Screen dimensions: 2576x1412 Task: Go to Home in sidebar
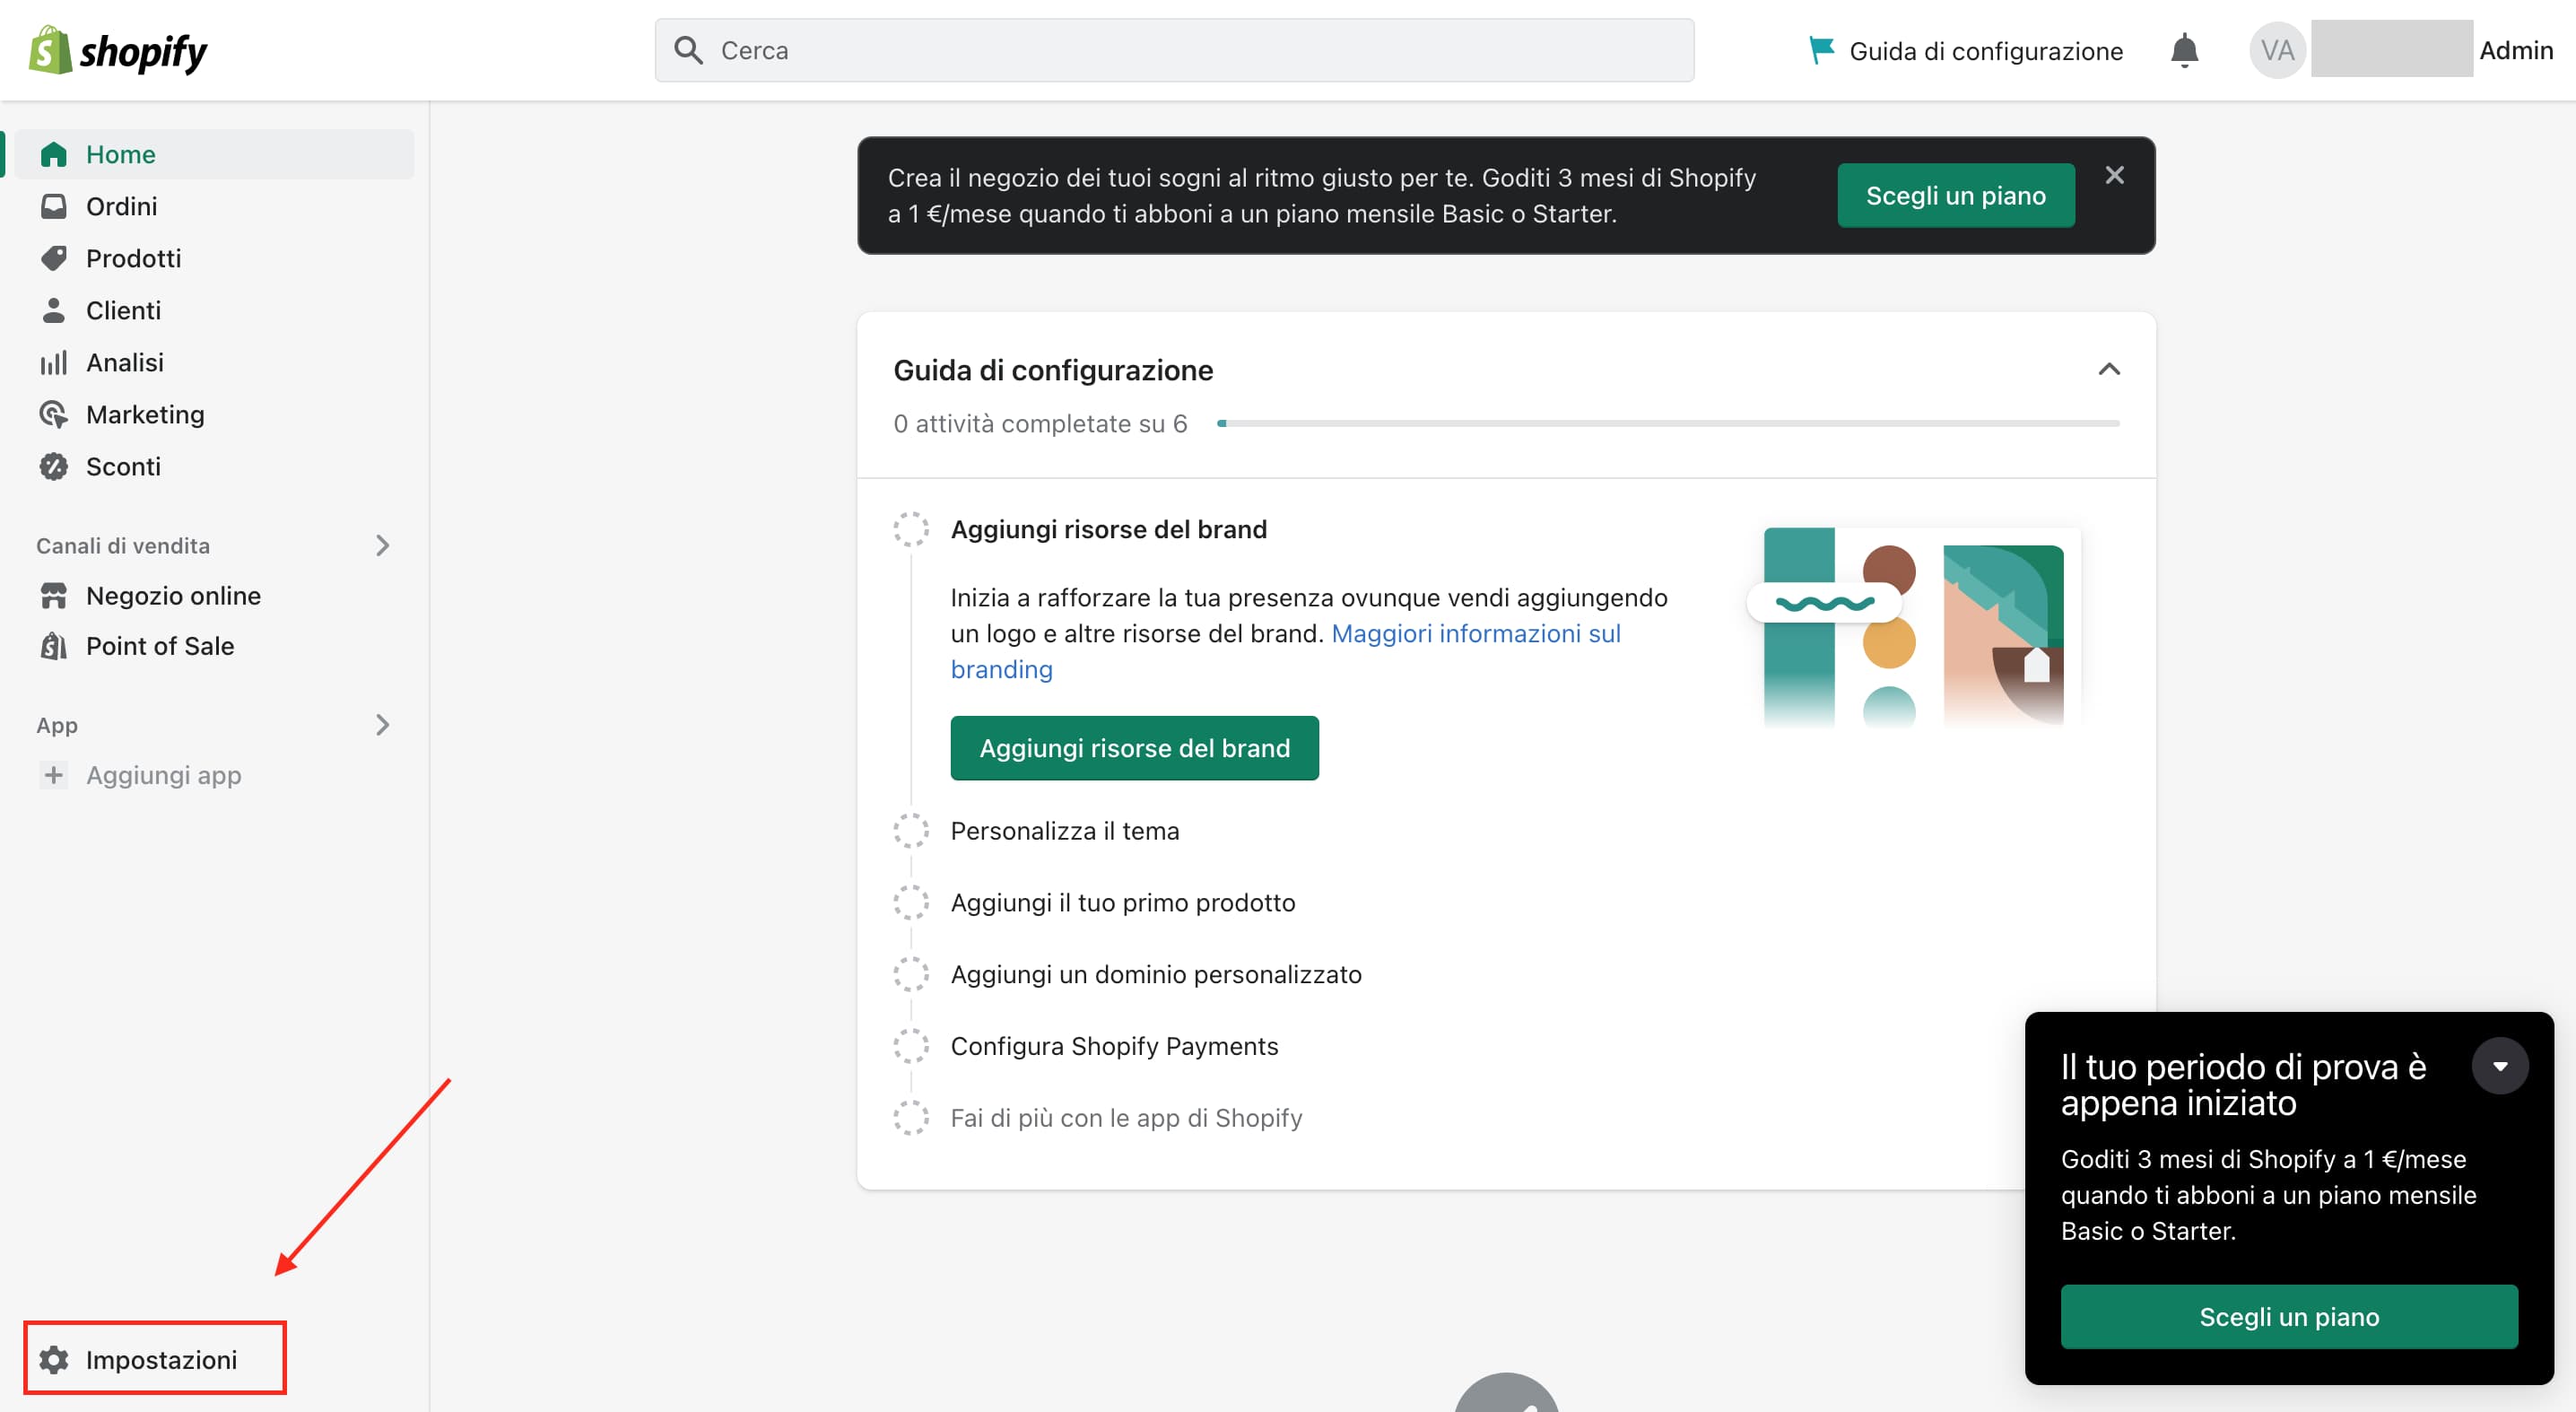click(214, 154)
